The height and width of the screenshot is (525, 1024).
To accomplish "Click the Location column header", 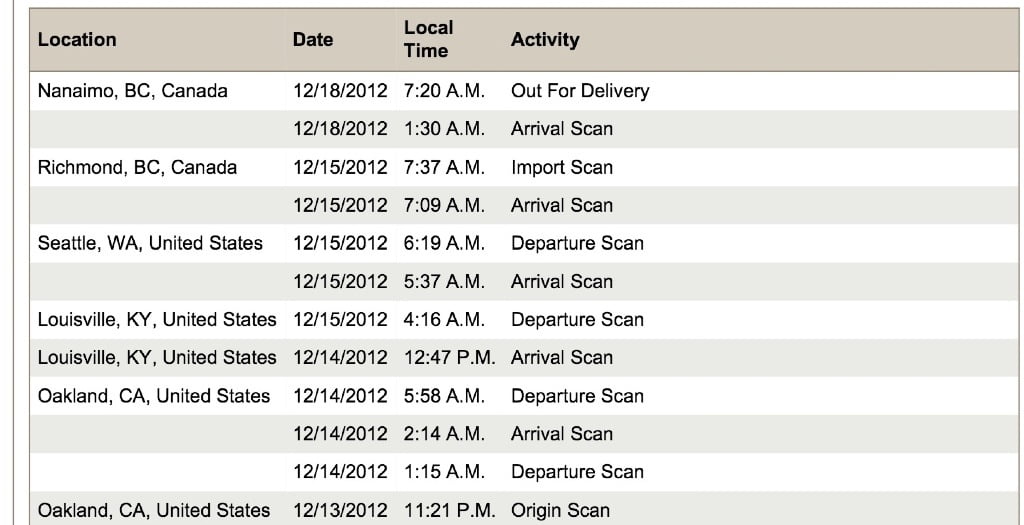I will [77, 40].
